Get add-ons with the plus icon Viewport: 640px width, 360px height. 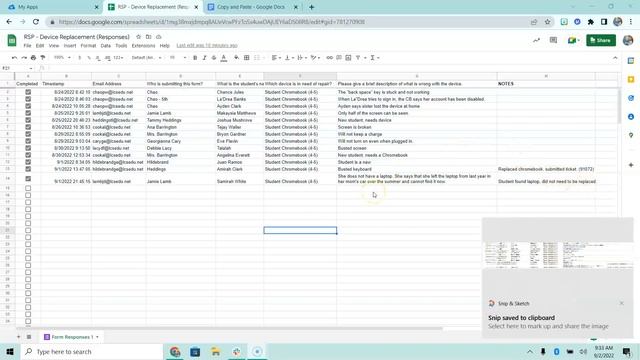point(631,165)
